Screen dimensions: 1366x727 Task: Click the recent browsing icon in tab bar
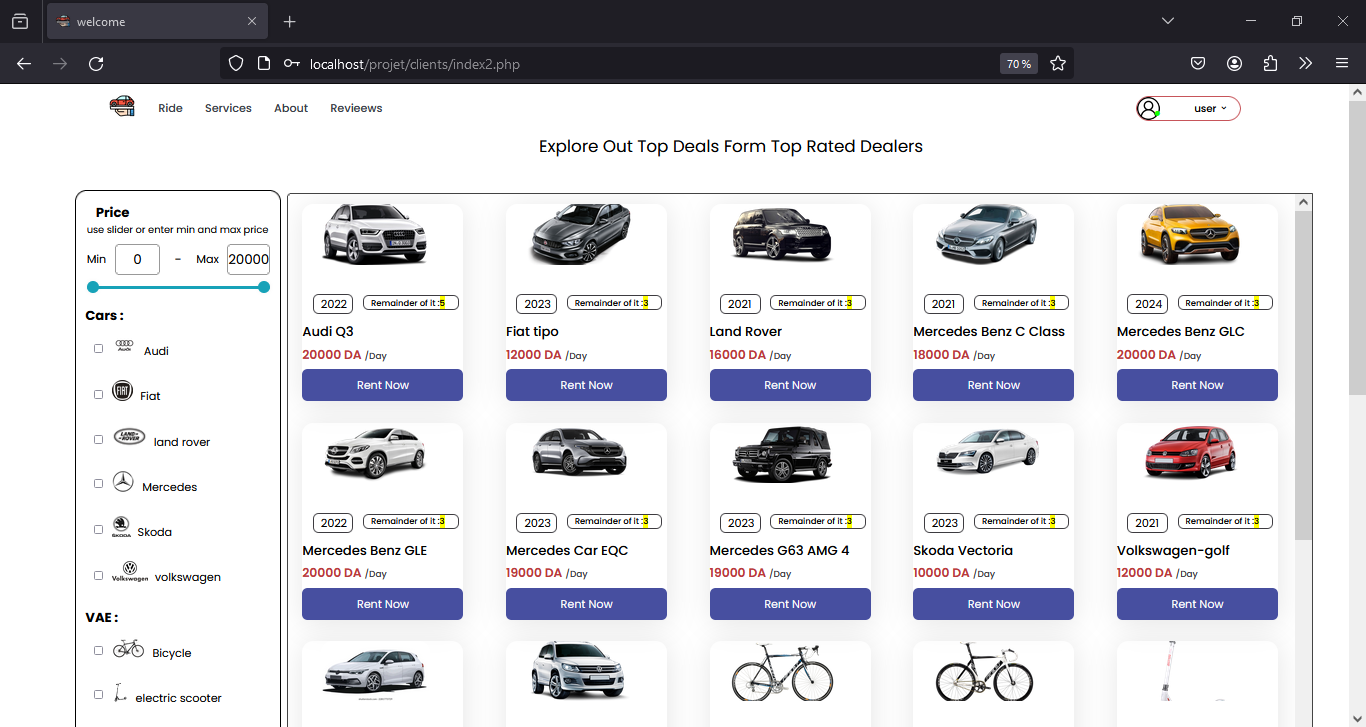[20, 21]
